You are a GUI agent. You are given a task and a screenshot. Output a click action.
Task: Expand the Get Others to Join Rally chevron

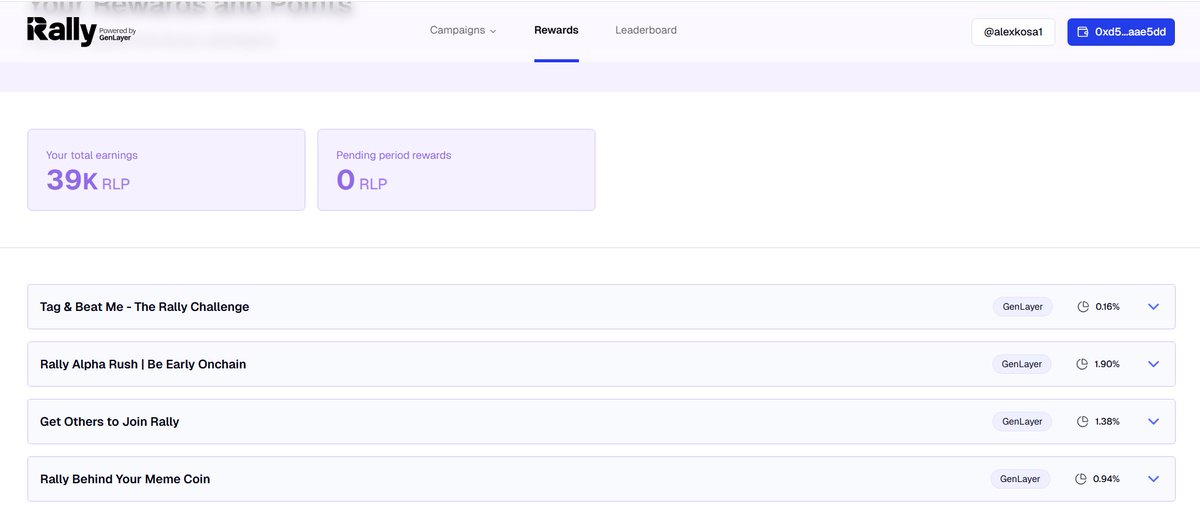pyautogui.click(x=1153, y=422)
